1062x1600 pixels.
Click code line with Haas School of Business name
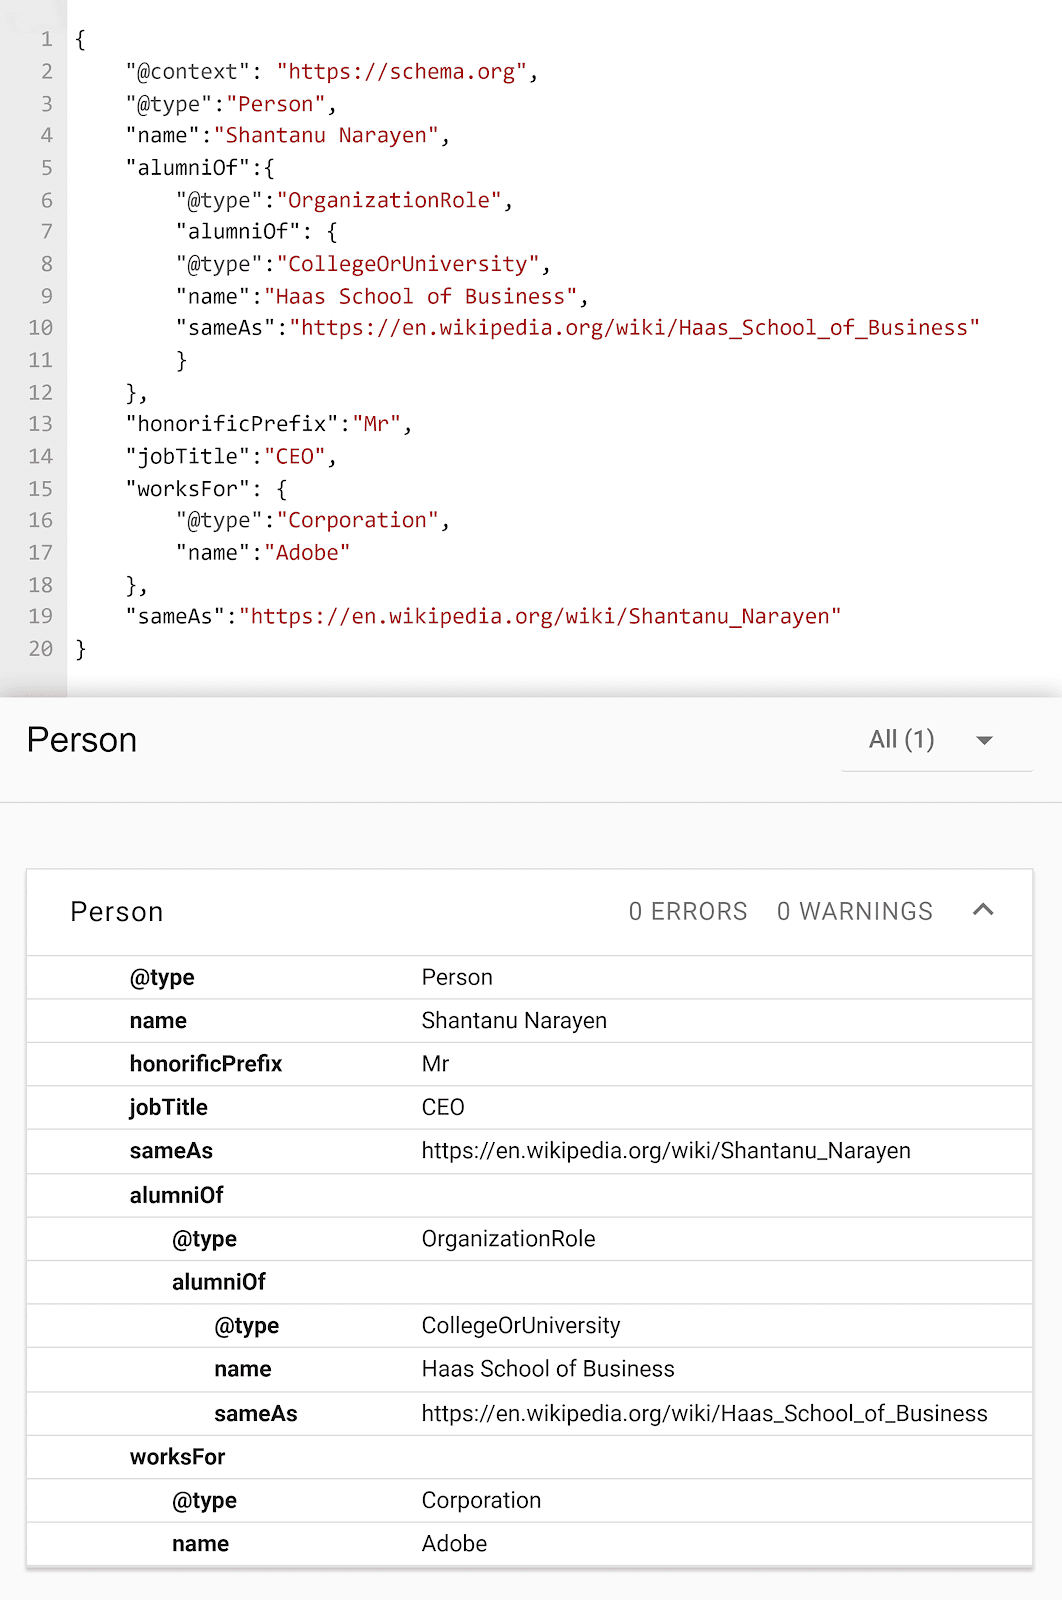pos(382,296)
